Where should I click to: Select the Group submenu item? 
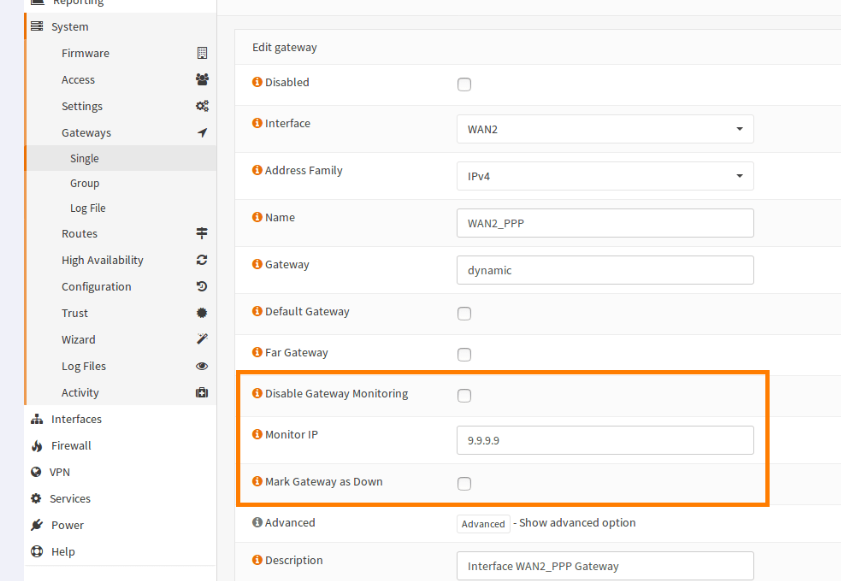84,183
